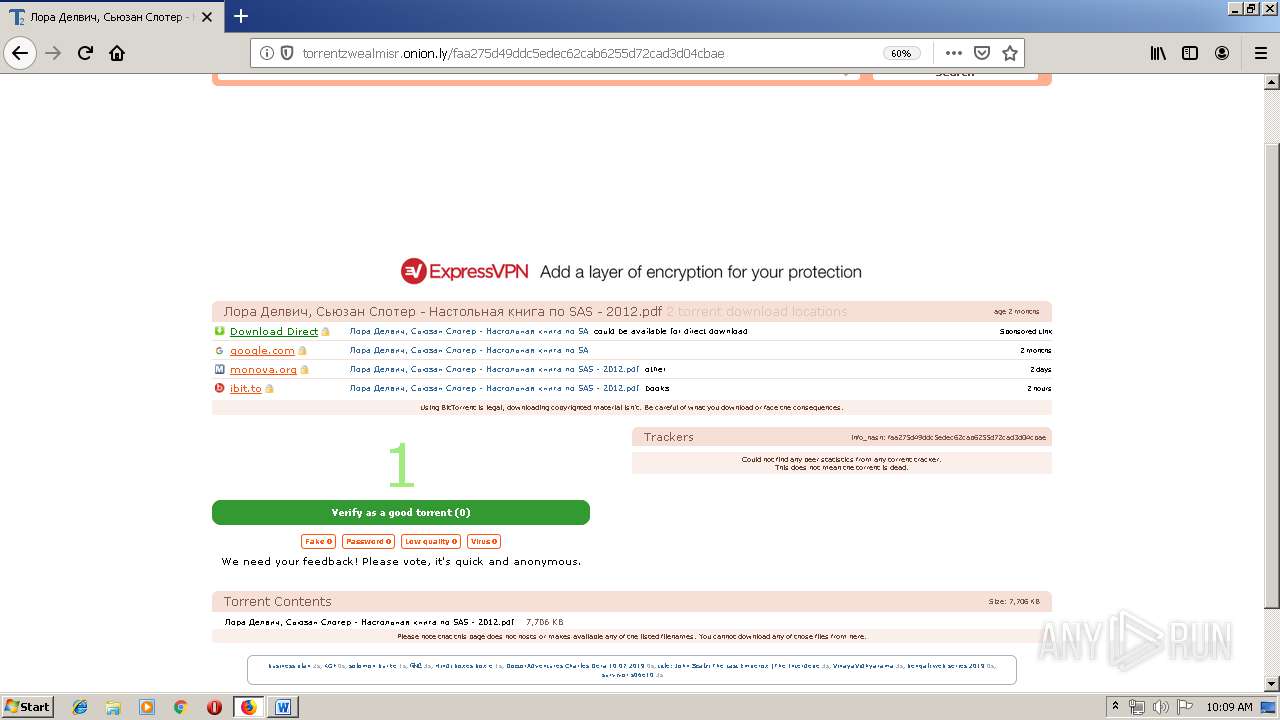This screenshot has height=720, width=1280.
Task: Click the green Download Direct arrow icon
Action: 219,331
